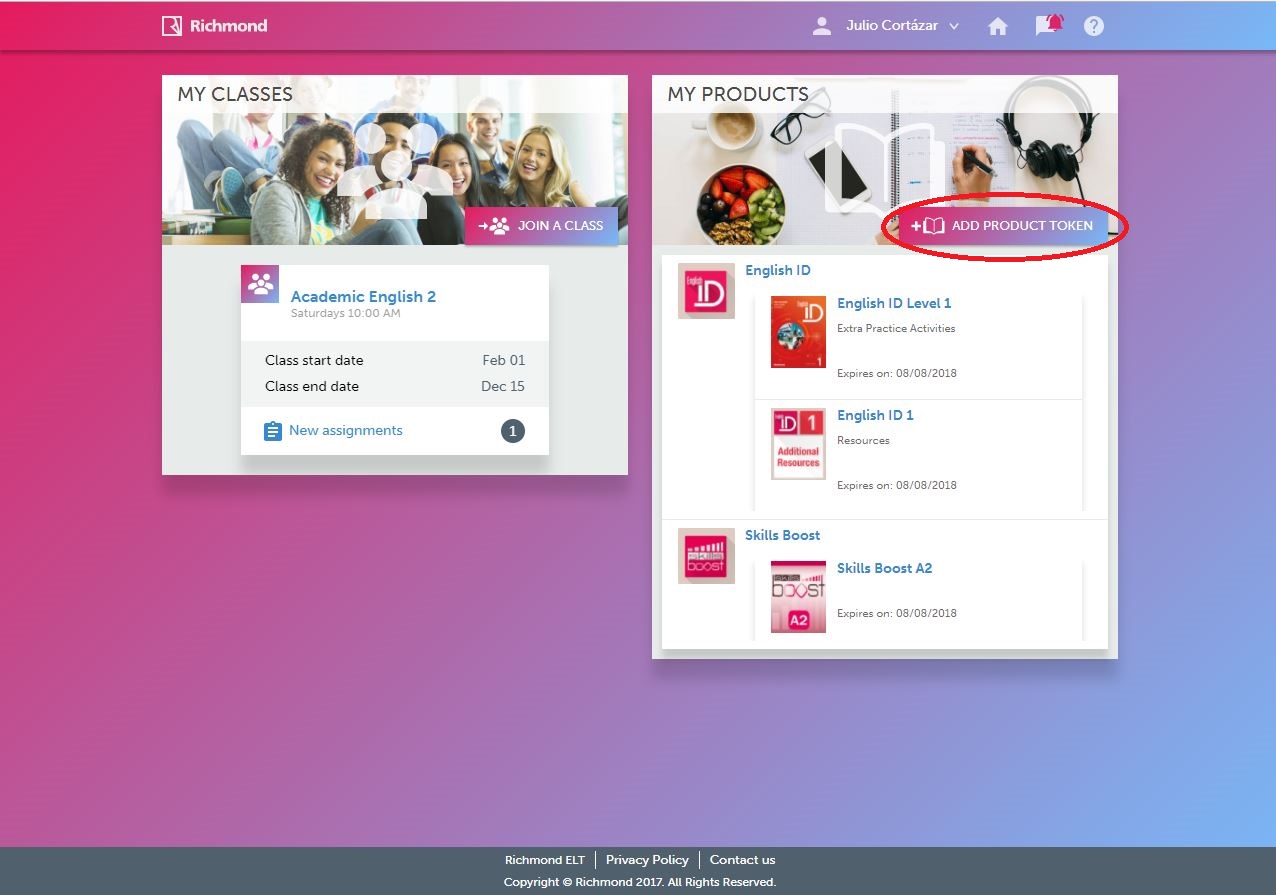Open the New assignments link
Viewport: 1276px width, 895px height.
tap(345, 431)
